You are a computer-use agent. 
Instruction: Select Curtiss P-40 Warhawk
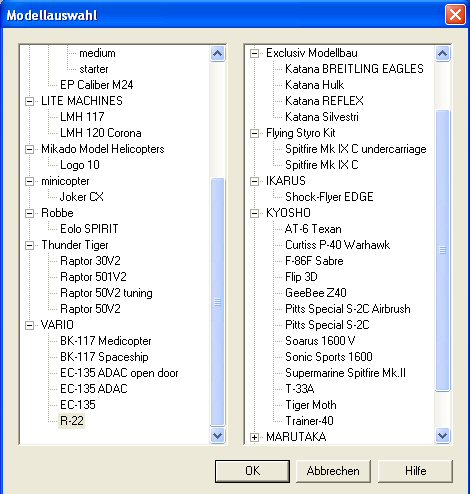(x=337, y=245)
